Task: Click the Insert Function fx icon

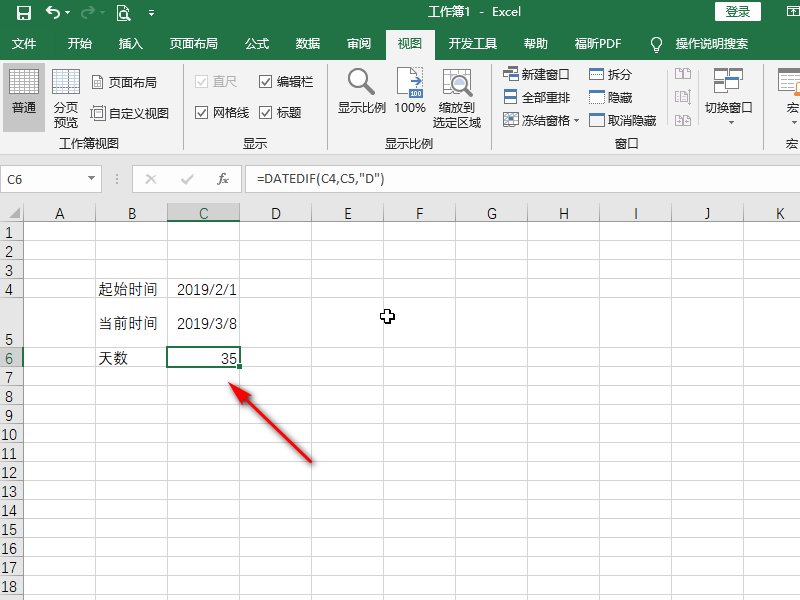Action: [x=221, y=180]
